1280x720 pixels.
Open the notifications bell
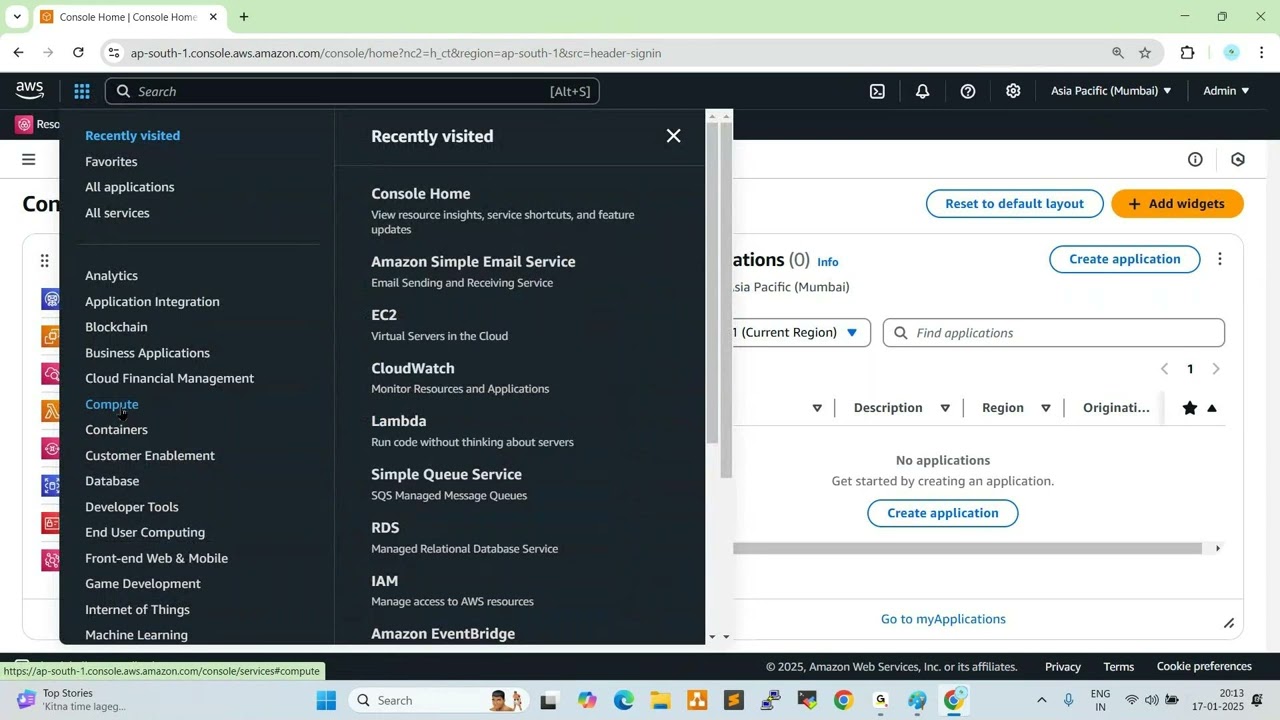(x=922, y=91)
